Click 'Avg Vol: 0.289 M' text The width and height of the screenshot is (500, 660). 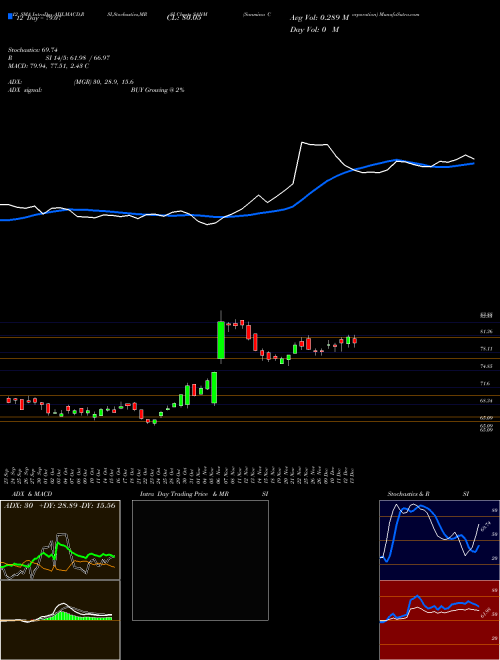pyautogui.click(x=319, y=18)
